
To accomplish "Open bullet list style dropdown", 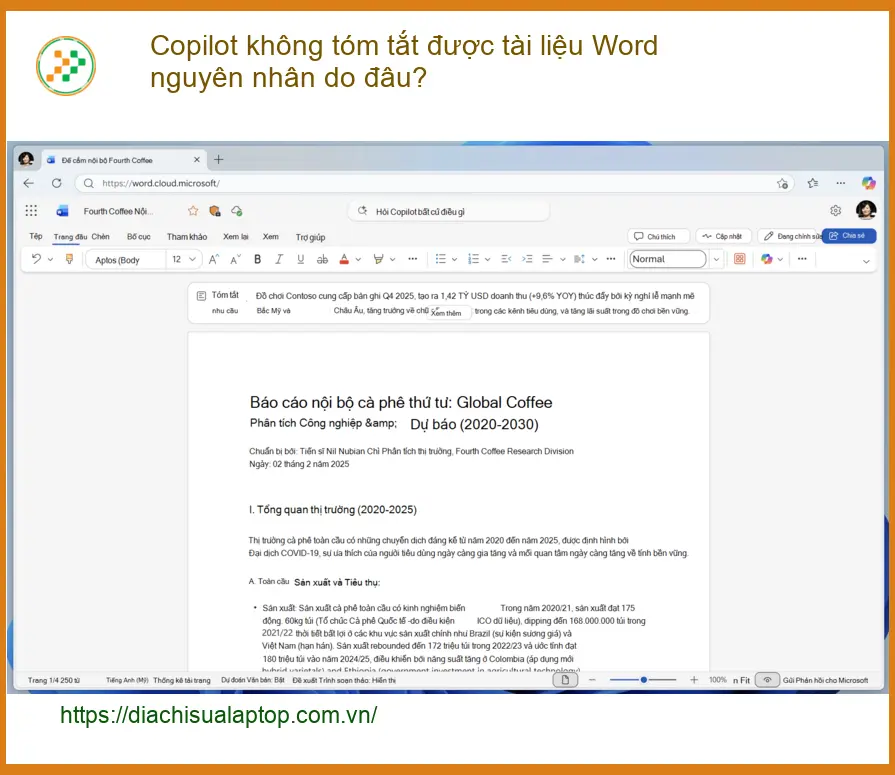I will pyautogui.click(x=454, y=260).
